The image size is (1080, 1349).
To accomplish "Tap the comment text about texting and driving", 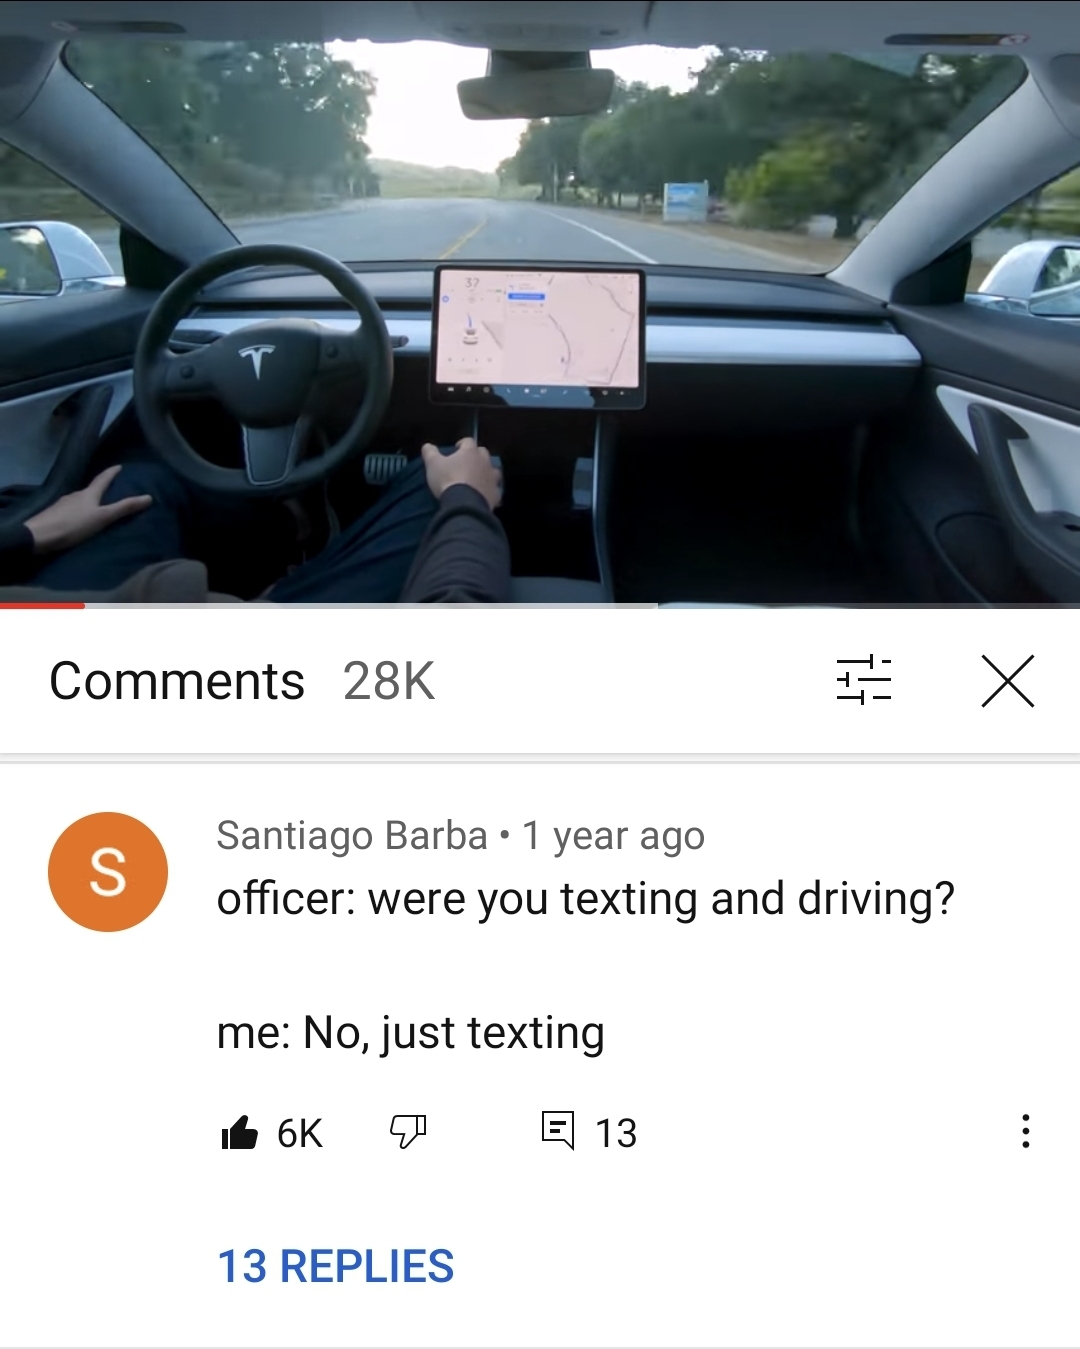I will tap(586, 899).
